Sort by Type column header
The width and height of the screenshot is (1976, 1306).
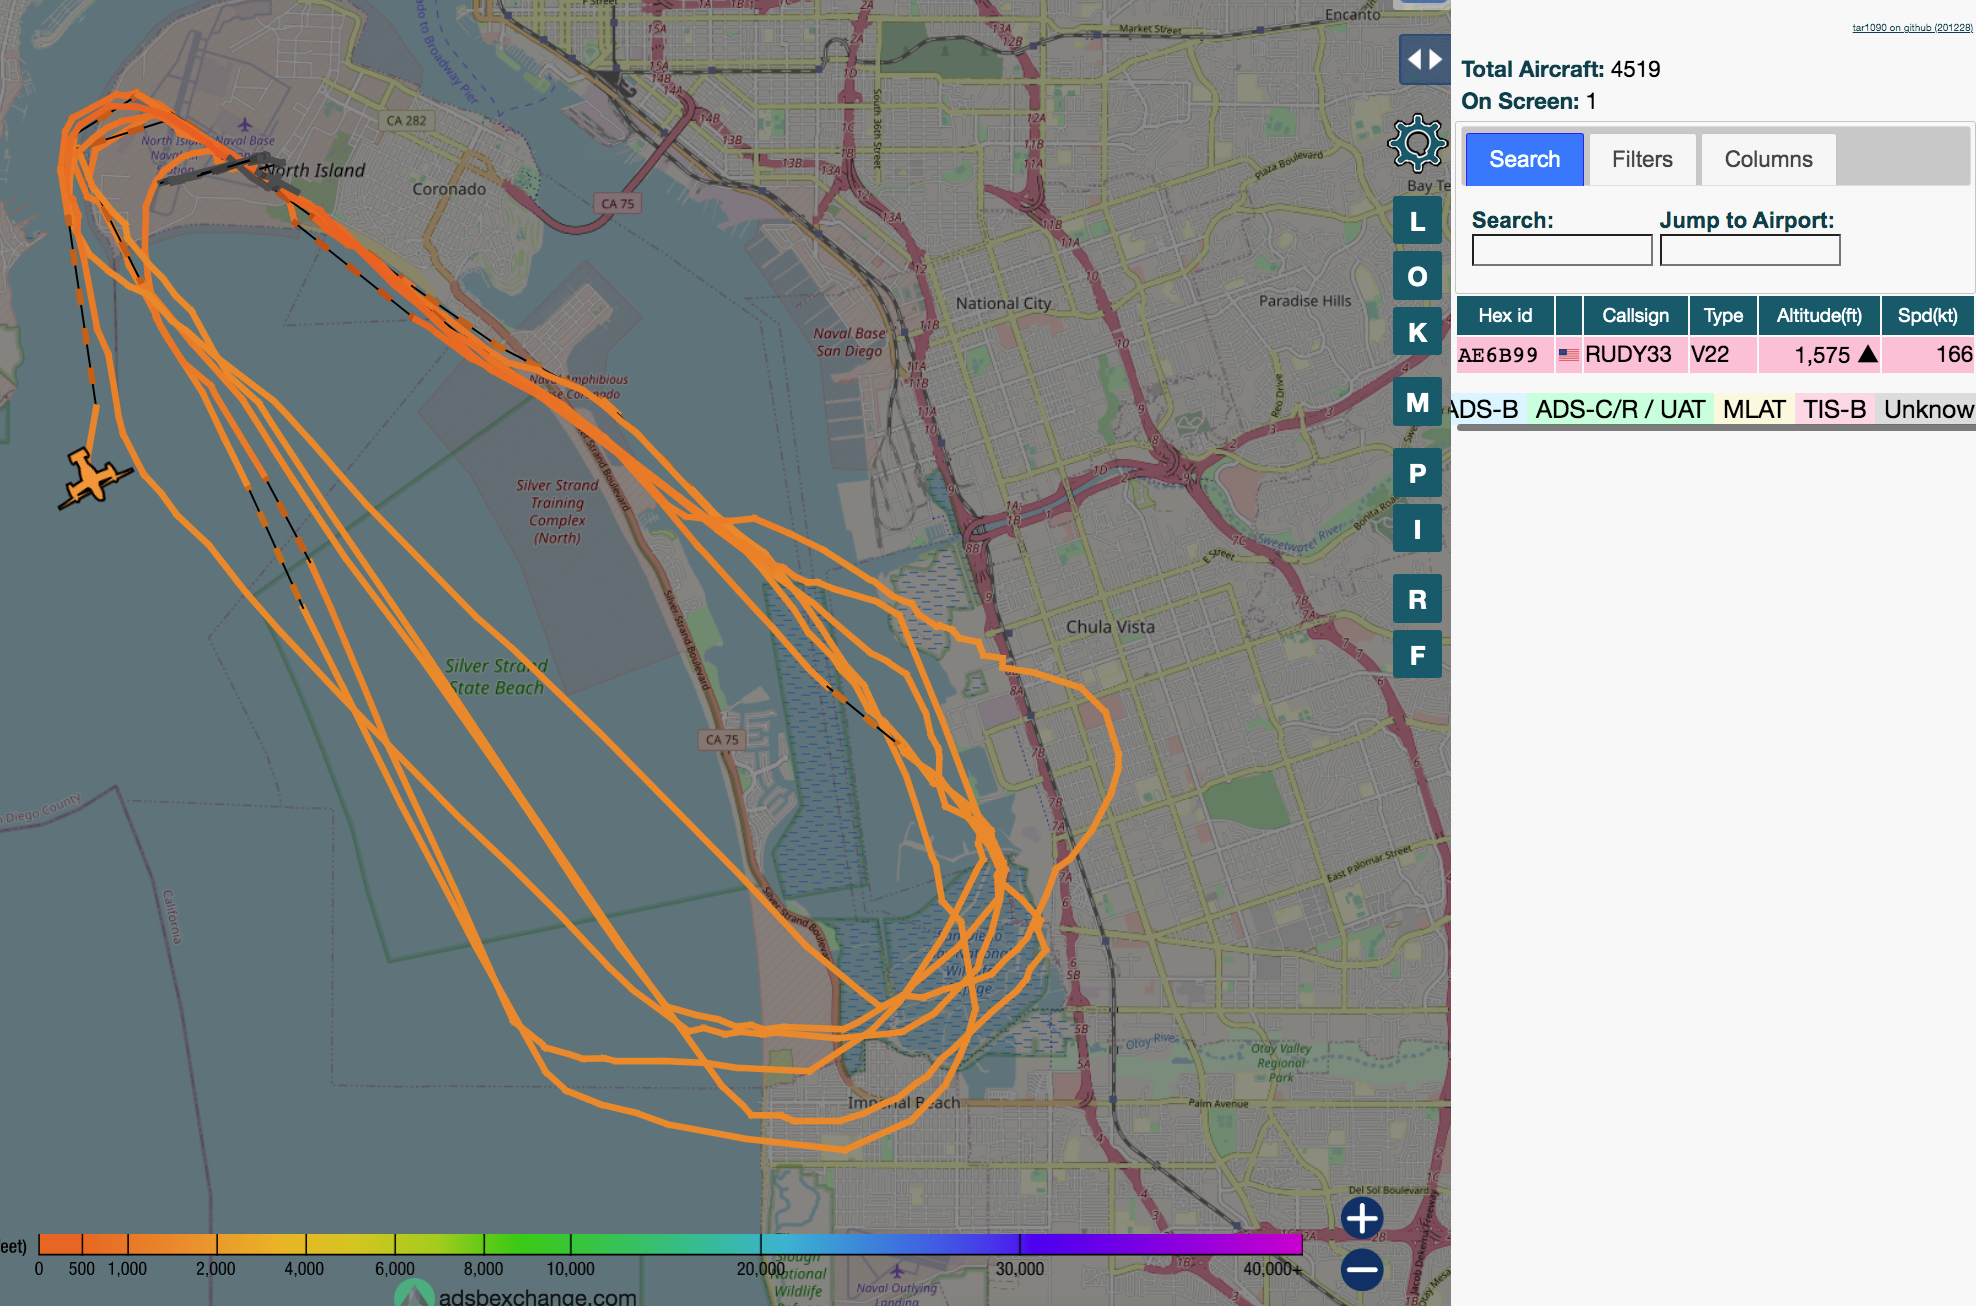(1723, 316)
